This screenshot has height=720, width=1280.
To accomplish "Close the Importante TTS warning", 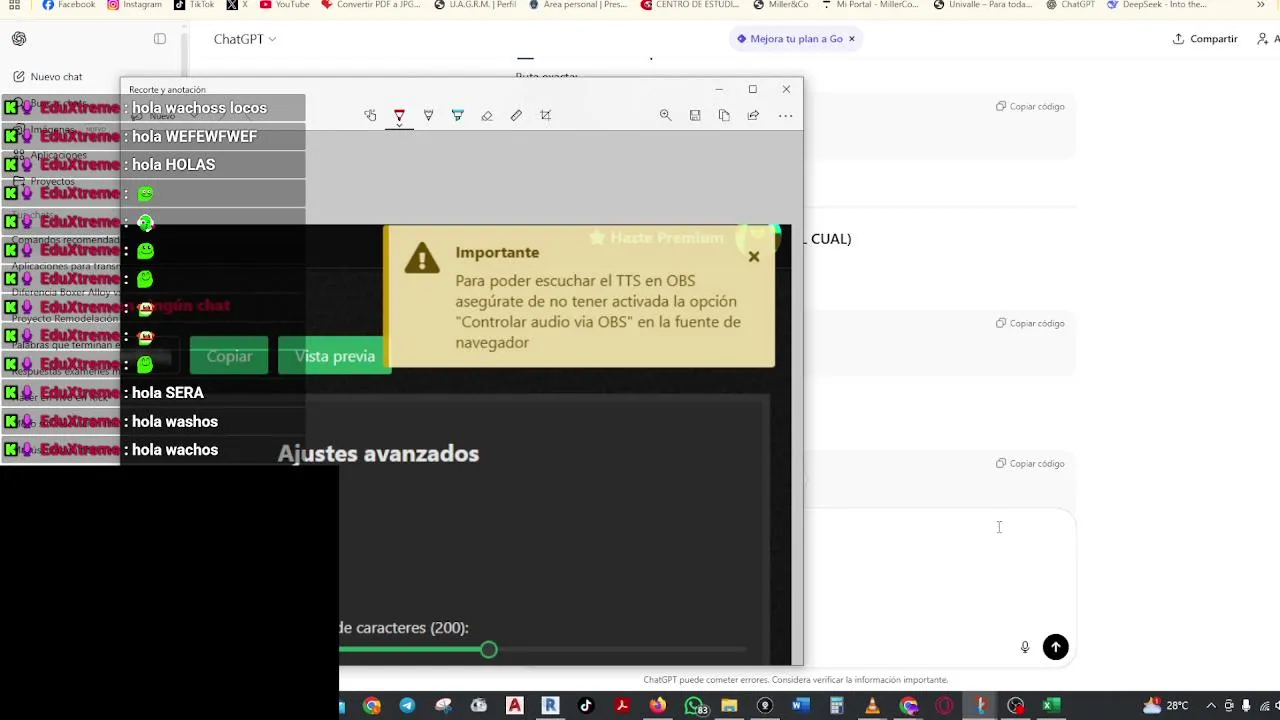I will [754, 257].
